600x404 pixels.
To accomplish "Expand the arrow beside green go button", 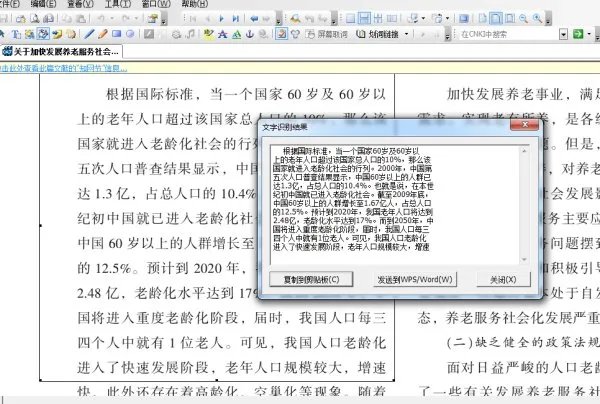I will (x=589, y=34).
